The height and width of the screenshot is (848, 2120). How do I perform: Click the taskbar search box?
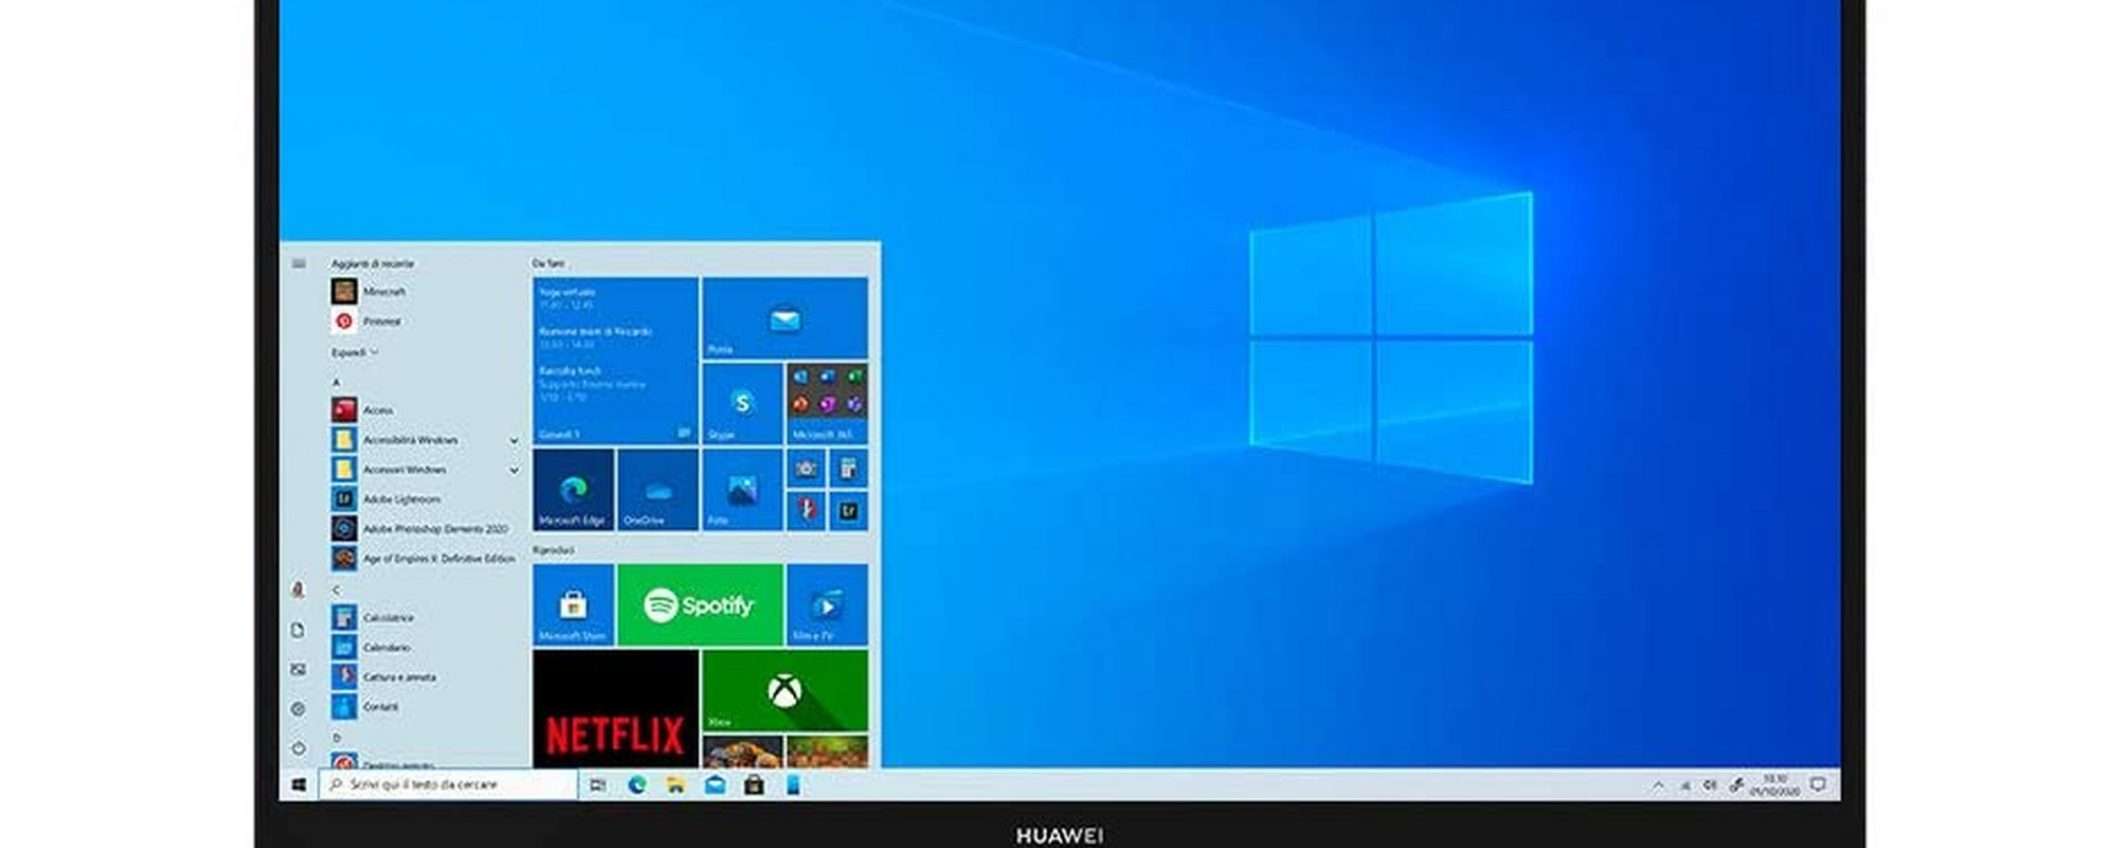(448, 785)
